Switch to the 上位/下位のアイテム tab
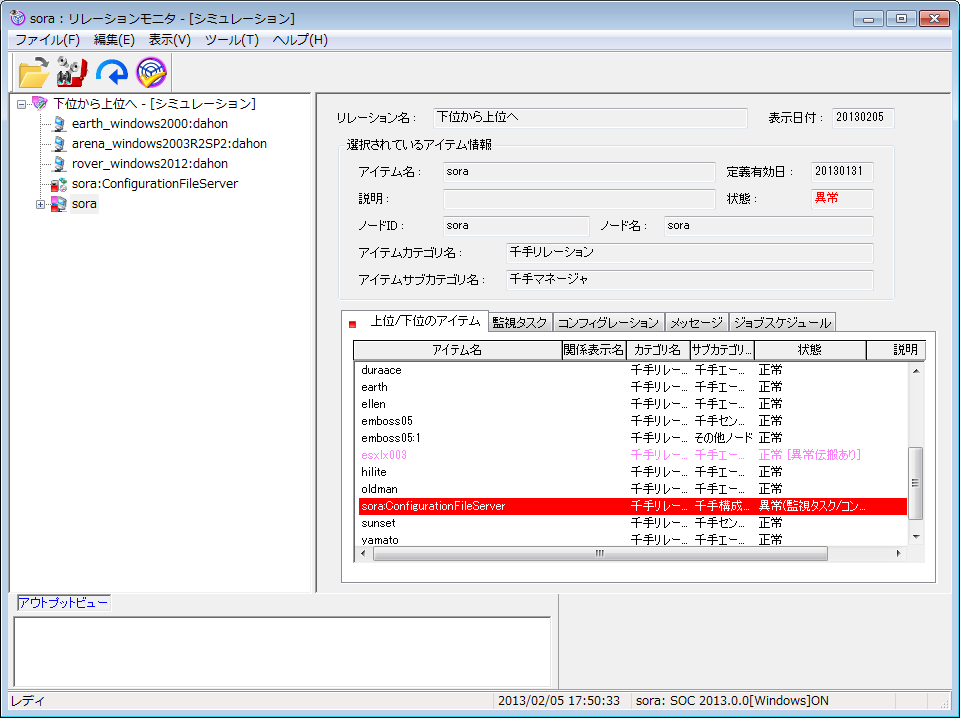960x718 pixels. point(414,321)
